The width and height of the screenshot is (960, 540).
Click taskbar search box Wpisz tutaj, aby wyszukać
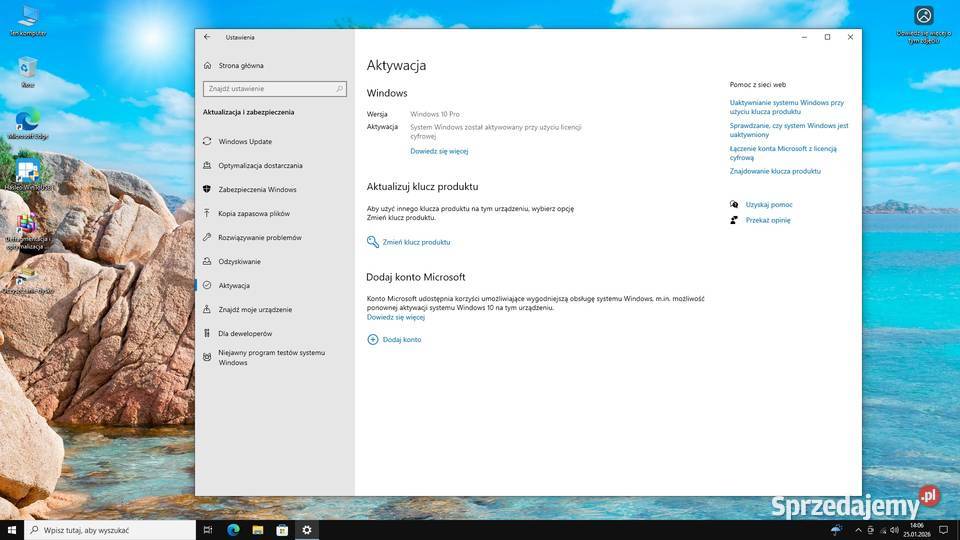[110, 530]
